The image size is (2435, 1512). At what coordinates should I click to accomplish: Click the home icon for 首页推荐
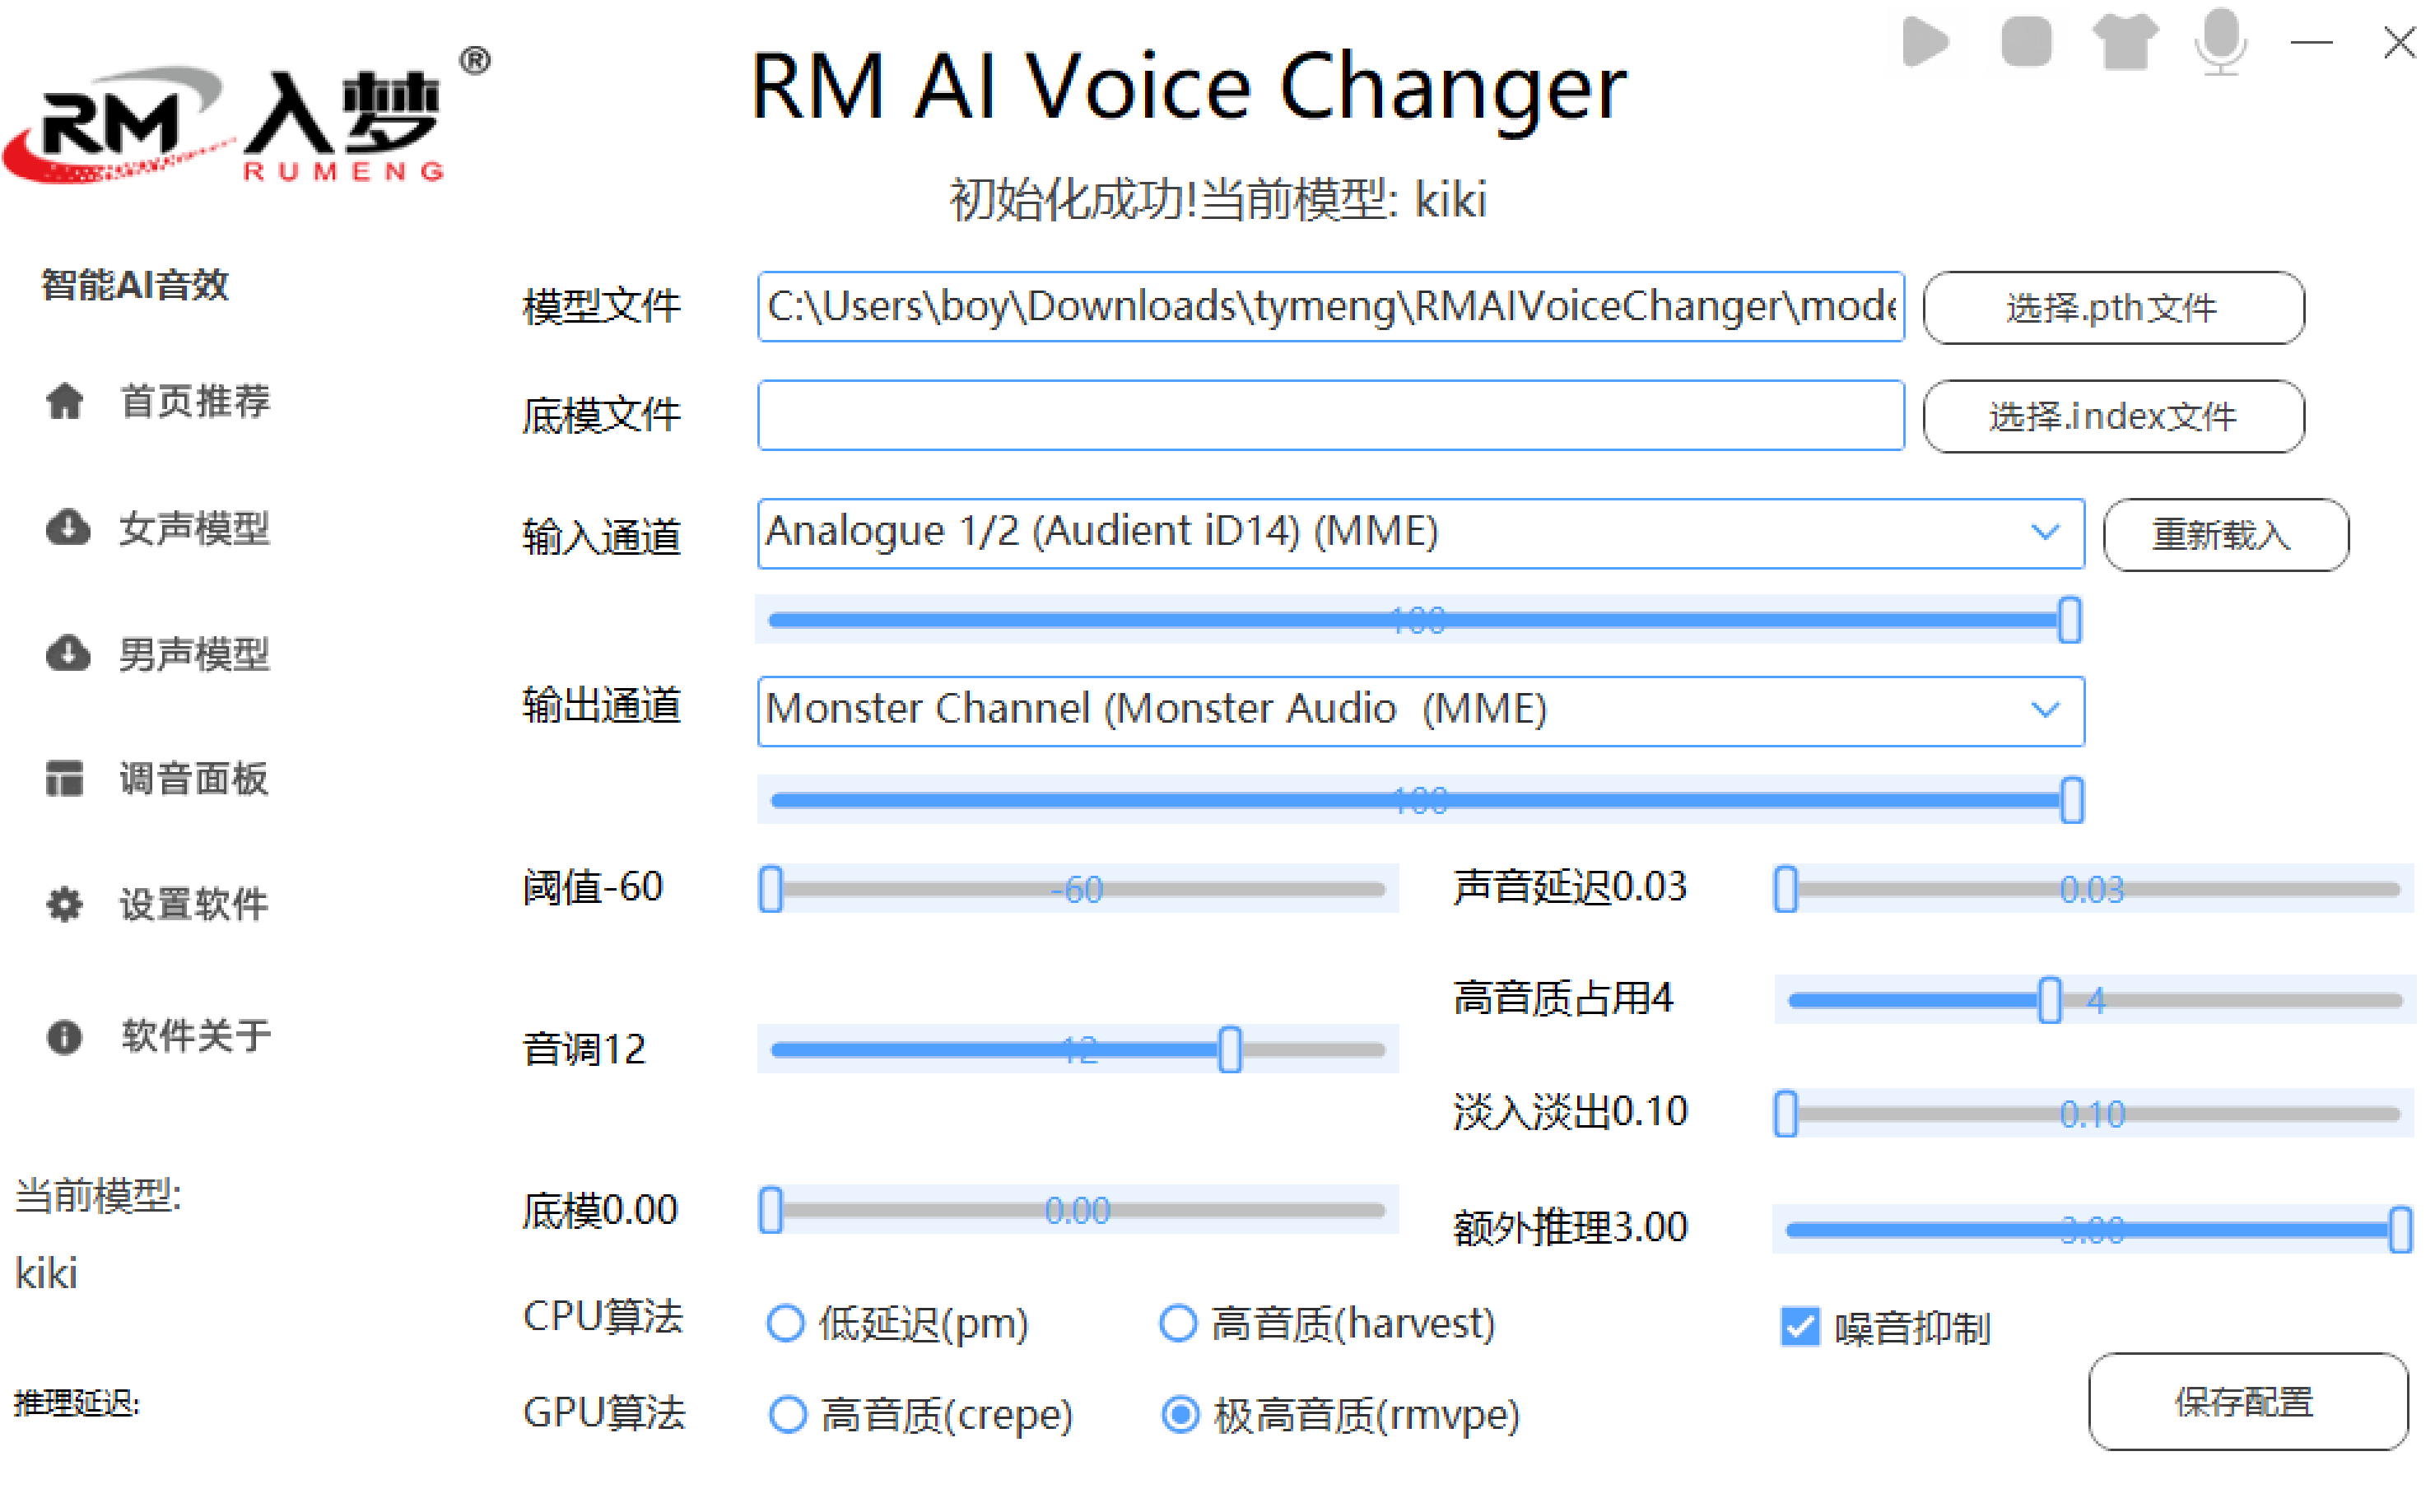click(65, 402)
